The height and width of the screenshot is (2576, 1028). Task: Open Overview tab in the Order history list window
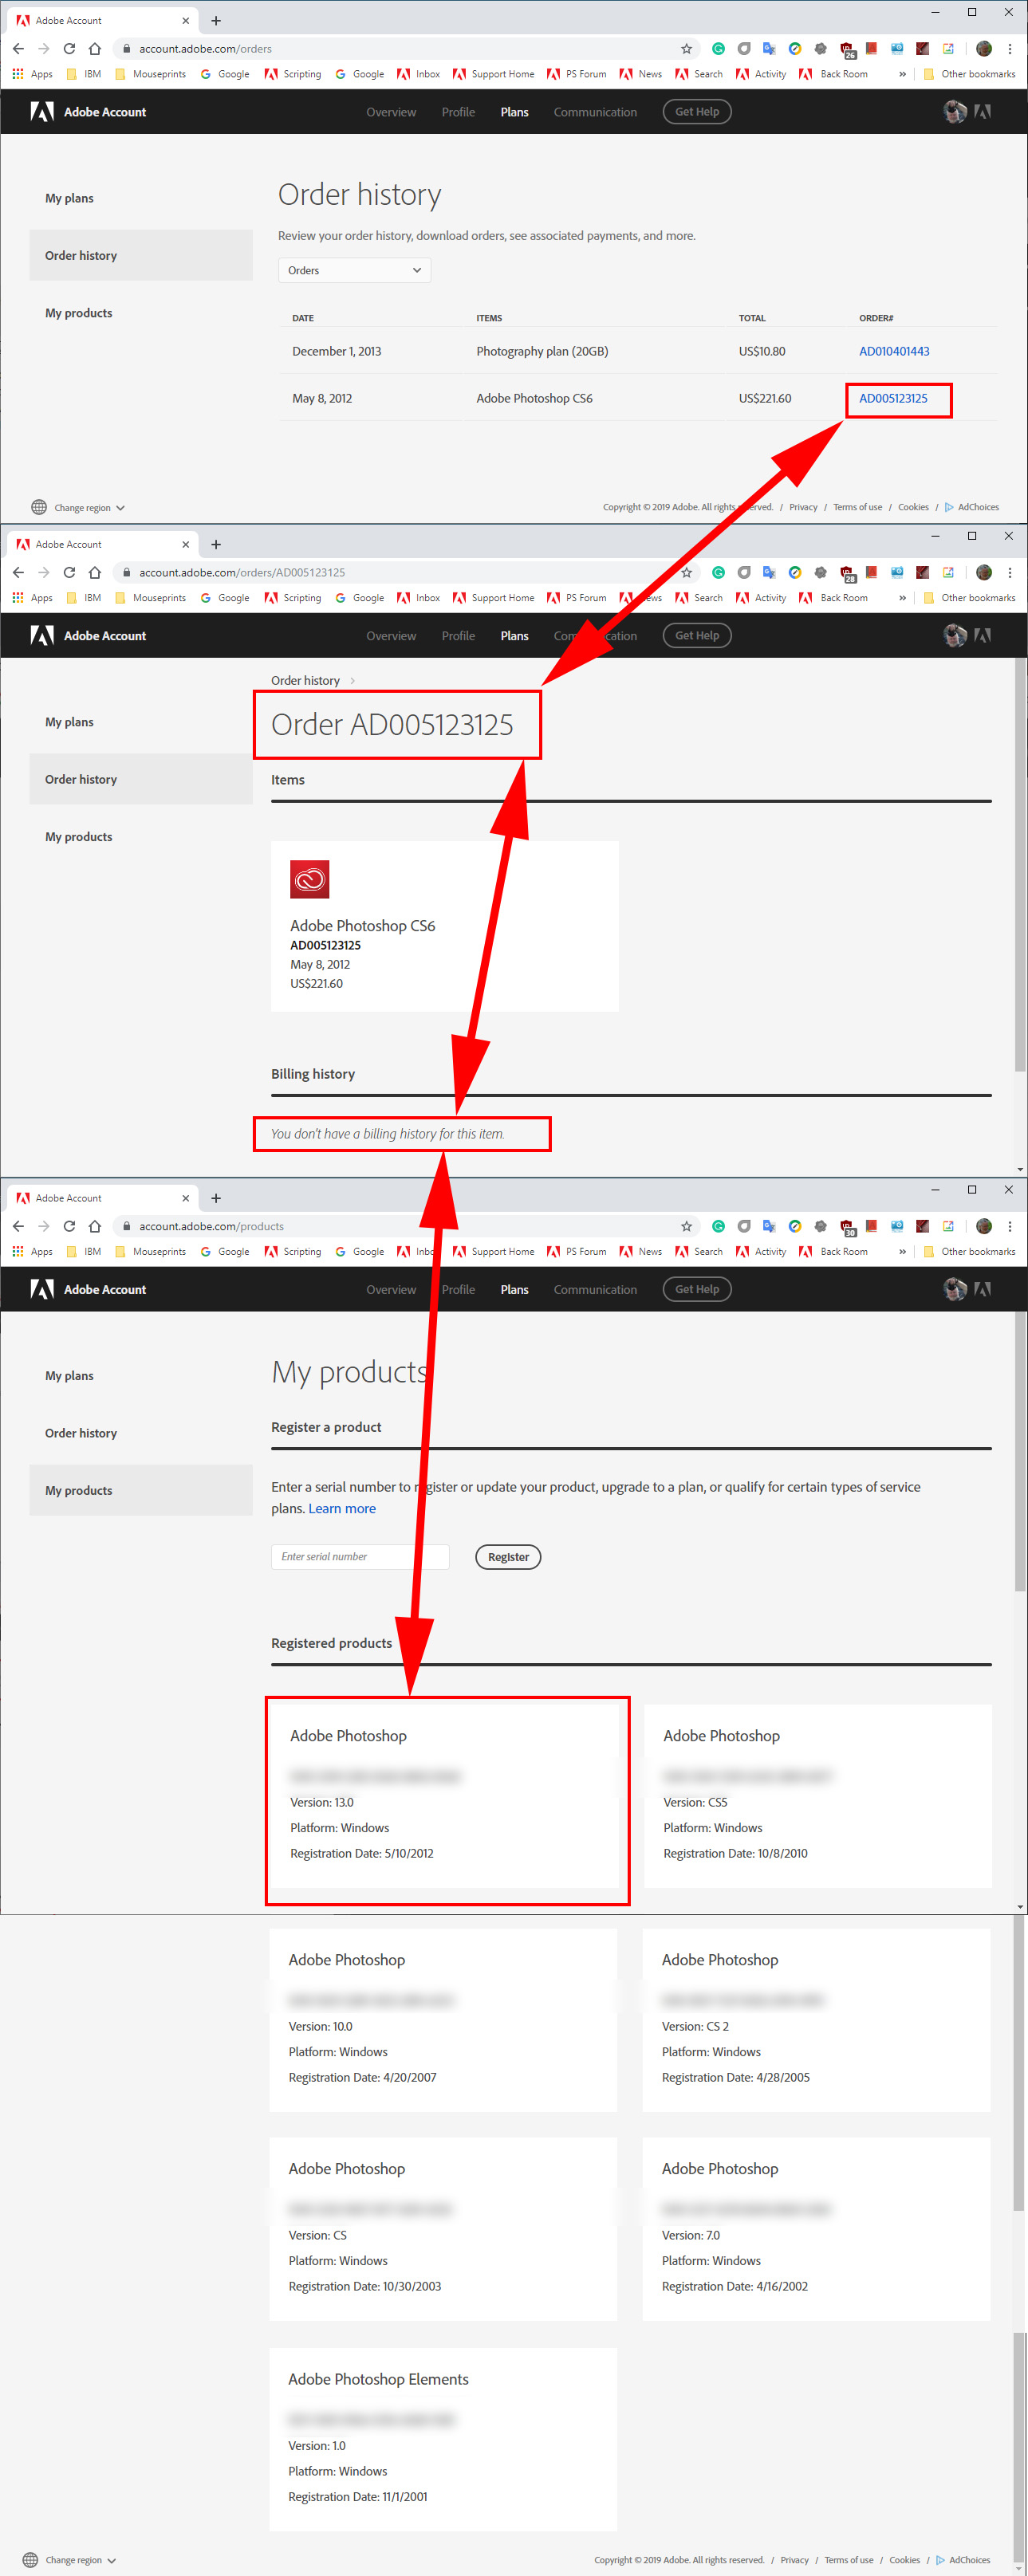[391, 112]
